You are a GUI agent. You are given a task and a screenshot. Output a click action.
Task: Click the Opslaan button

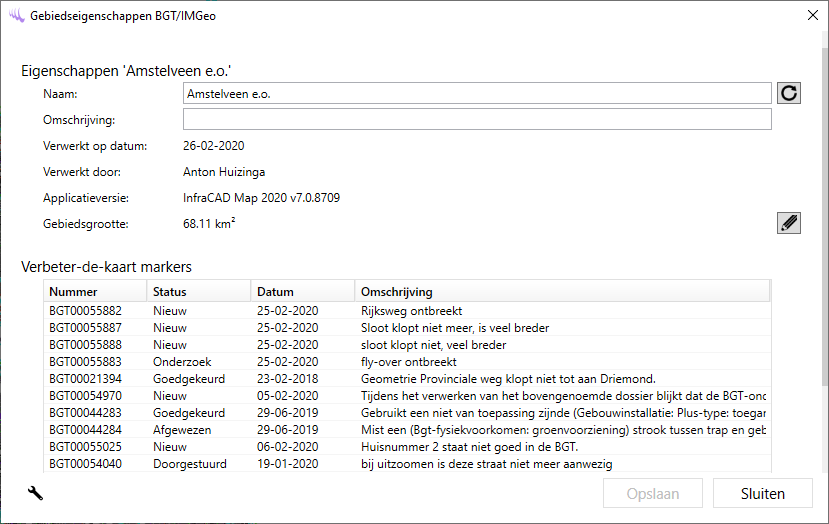[653, 494]
